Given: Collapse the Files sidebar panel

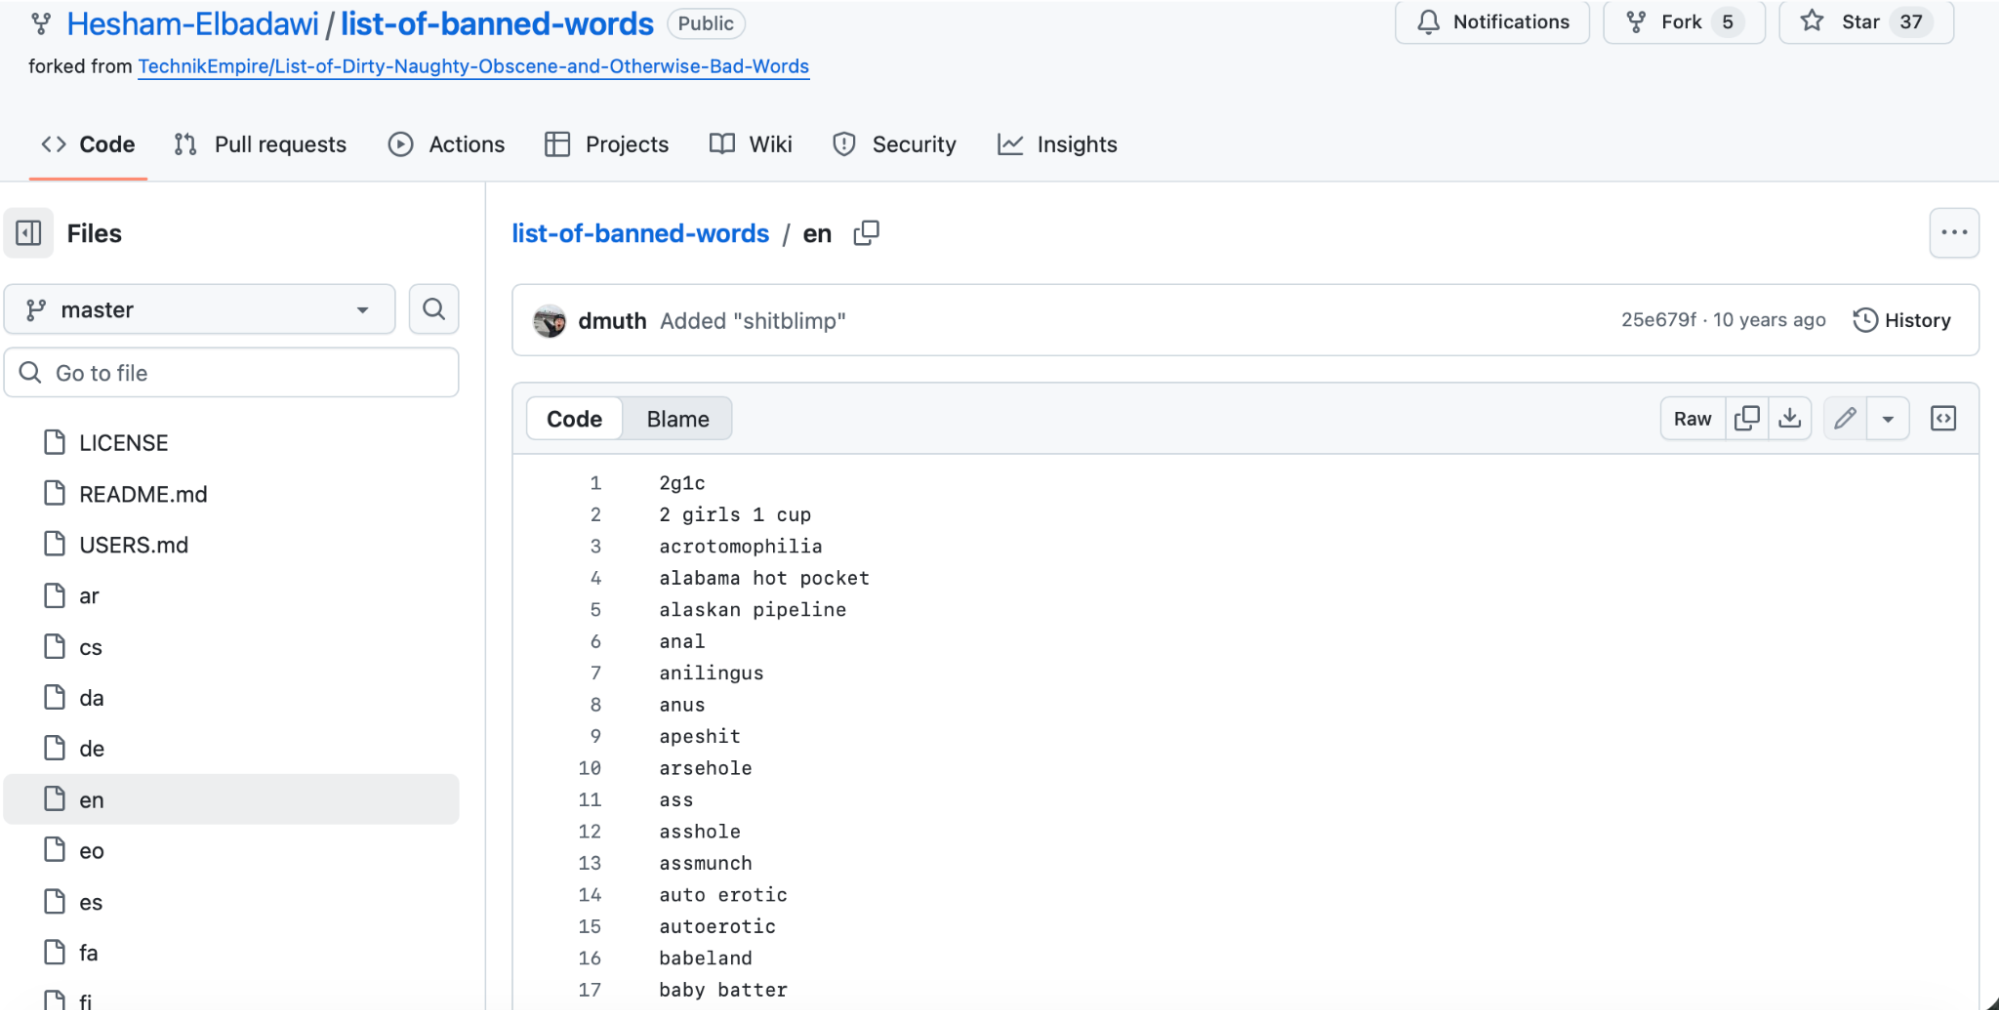Looking at the screenshot, I should click(x=28, y=232).
